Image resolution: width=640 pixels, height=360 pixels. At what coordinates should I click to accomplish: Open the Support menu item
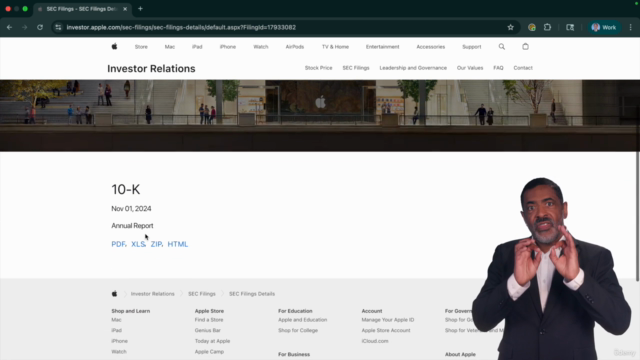(x=471, y=47)
